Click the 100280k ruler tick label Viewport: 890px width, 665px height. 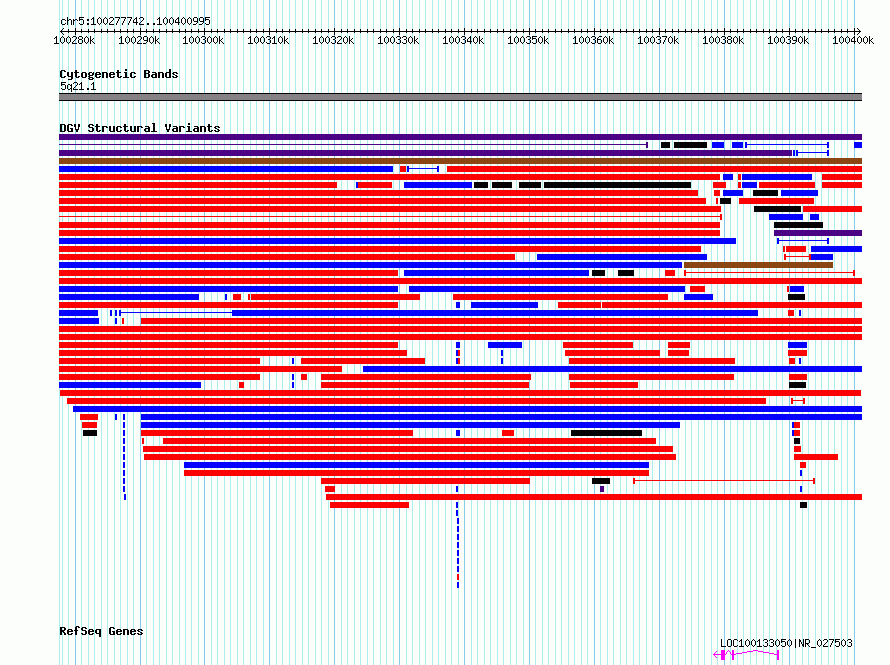point(74,40)
